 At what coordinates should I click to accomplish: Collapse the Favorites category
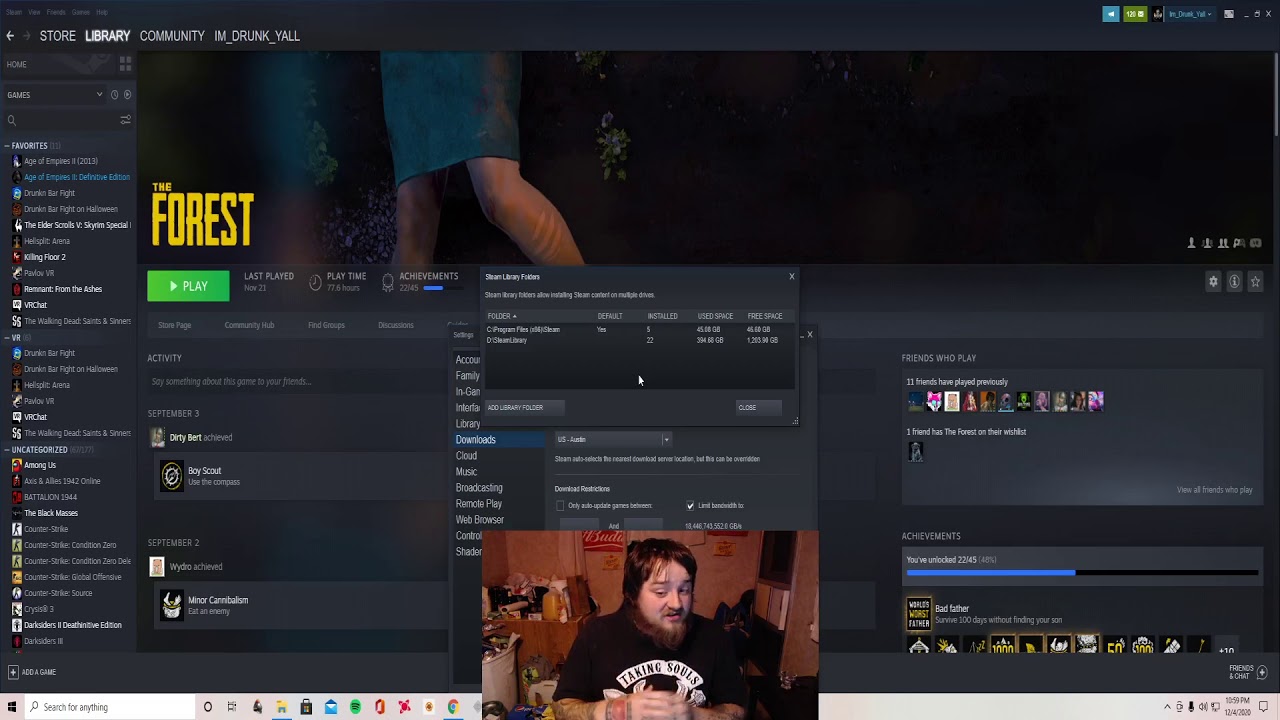[7, 146]
